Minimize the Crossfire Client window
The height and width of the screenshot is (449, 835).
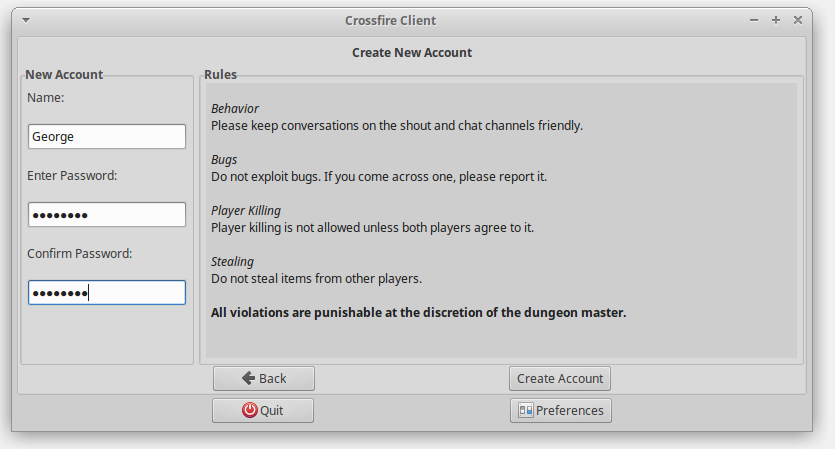(754, 20)
